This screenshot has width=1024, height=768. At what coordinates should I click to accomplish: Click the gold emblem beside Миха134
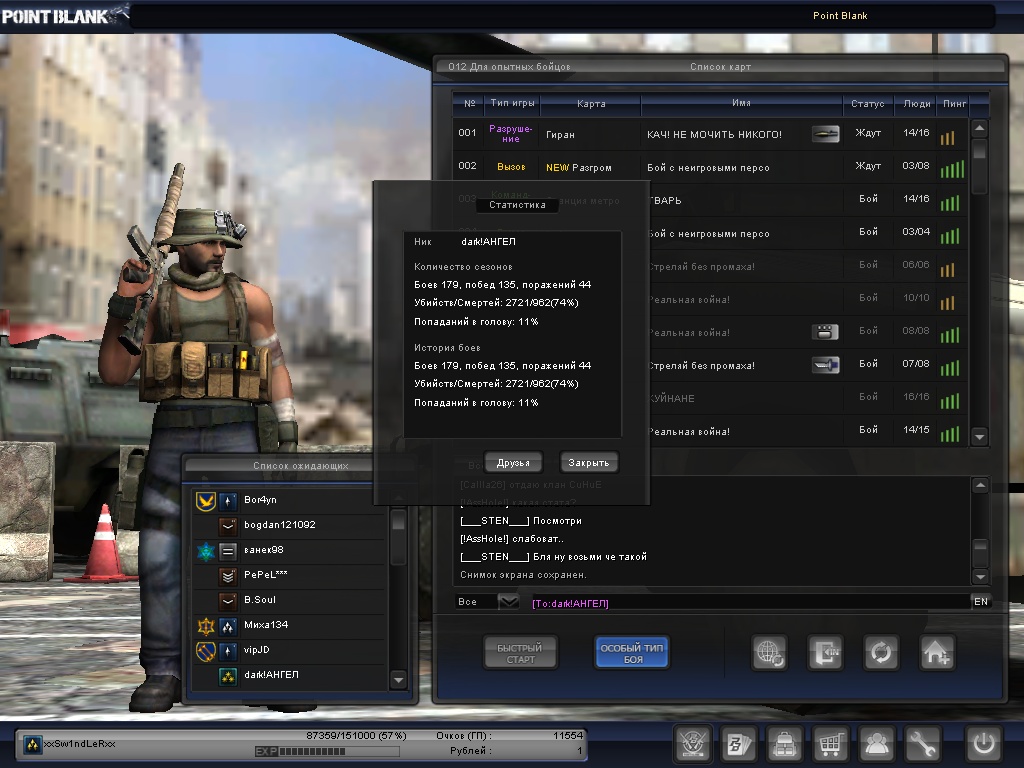pos(206,626)
